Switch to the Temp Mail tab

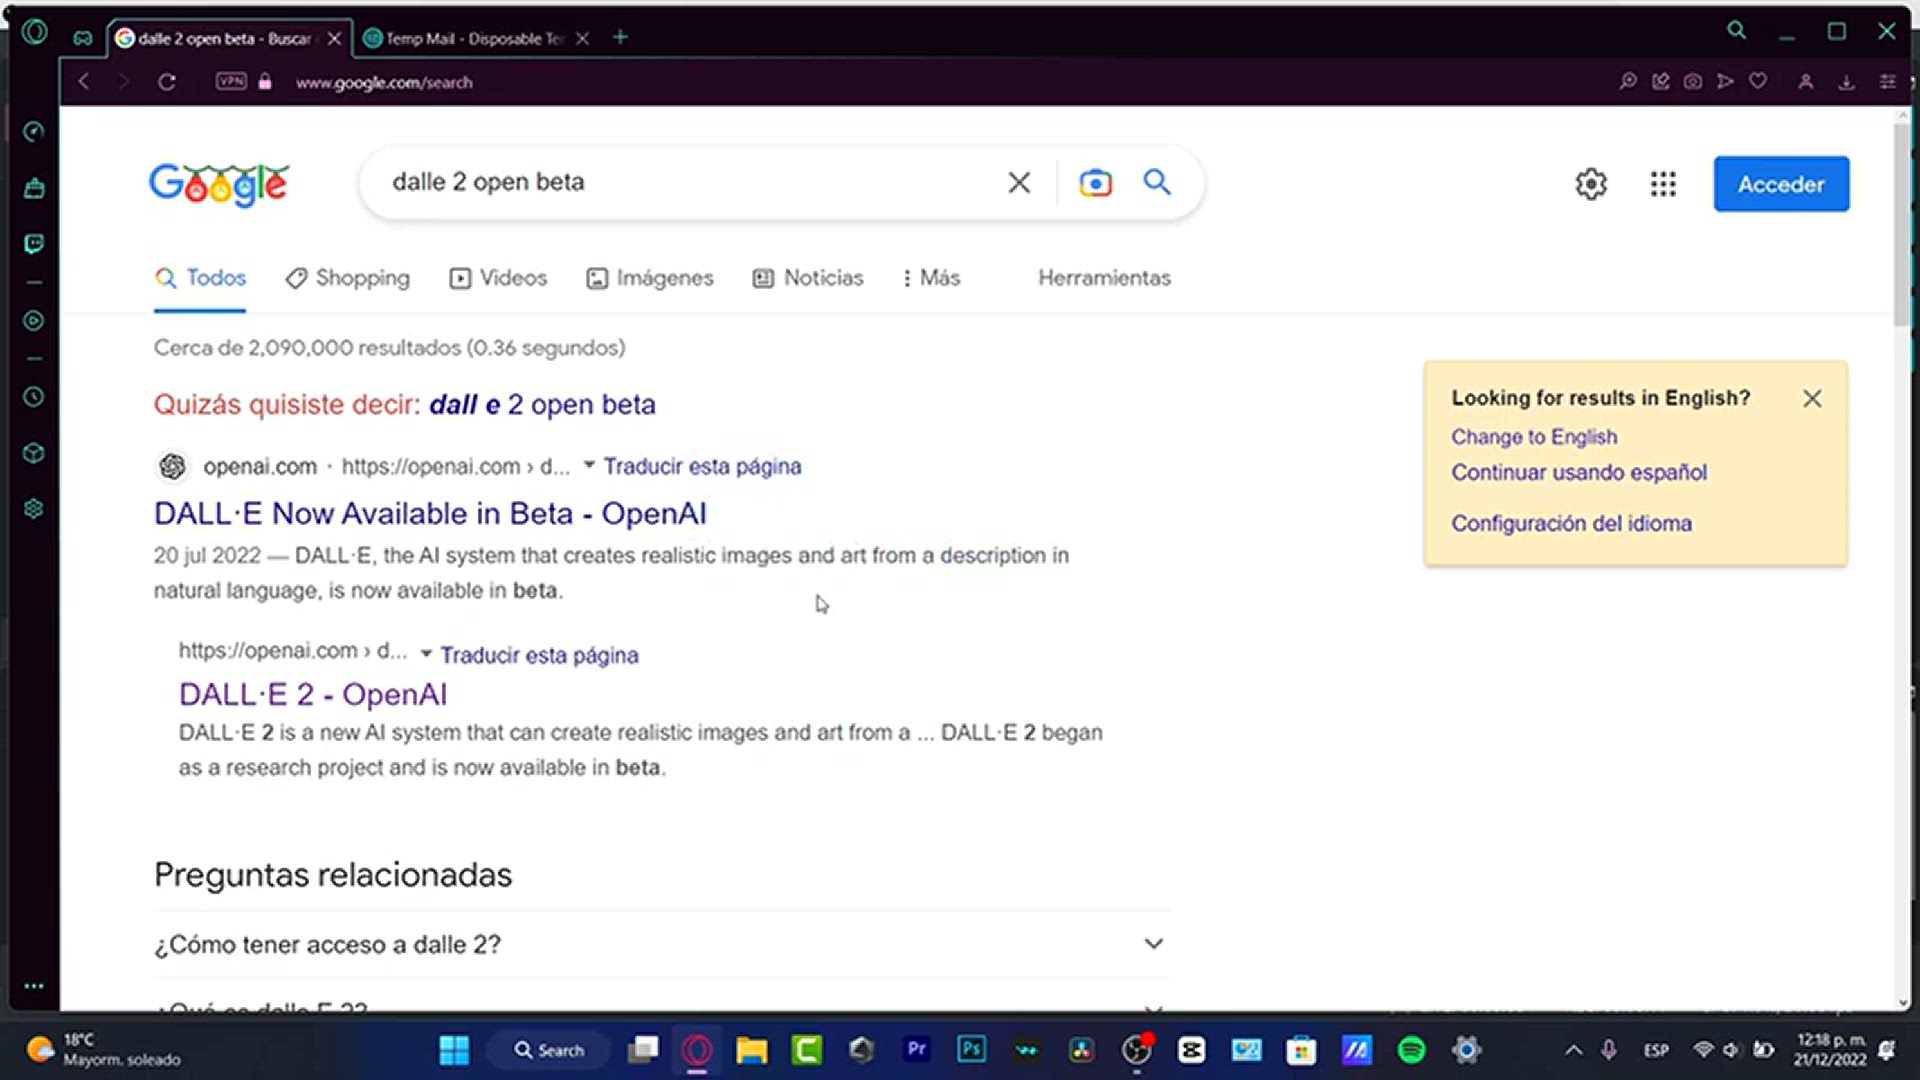[465, 38]
